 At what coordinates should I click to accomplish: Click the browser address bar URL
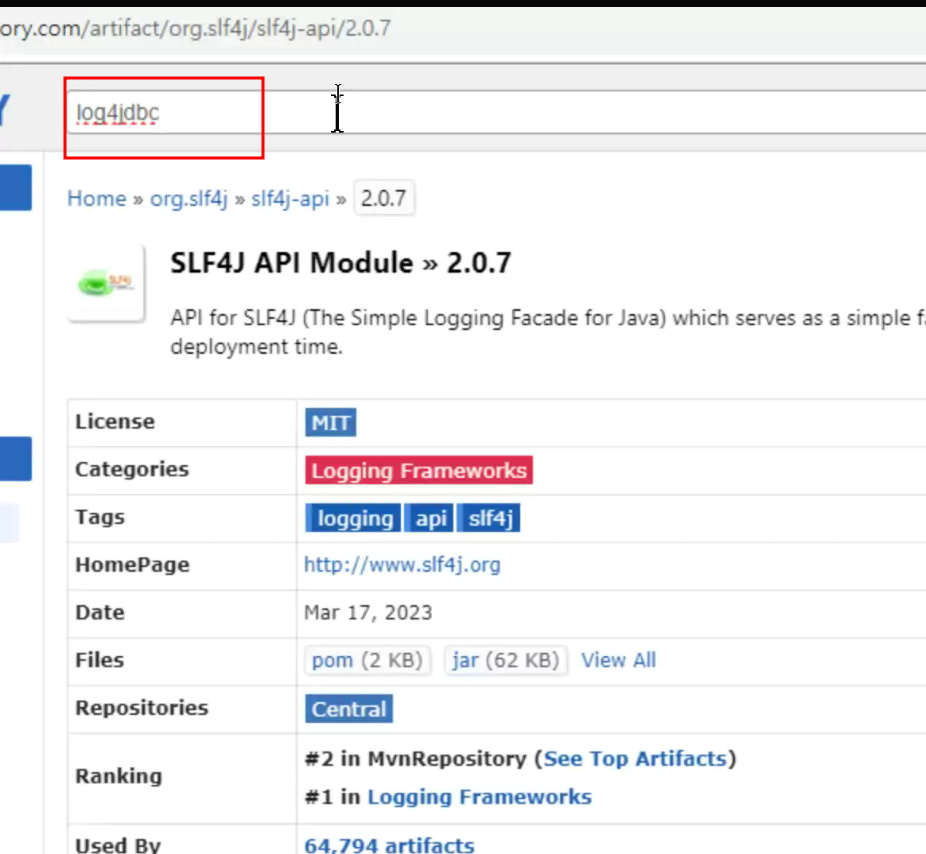click(195, 28)
